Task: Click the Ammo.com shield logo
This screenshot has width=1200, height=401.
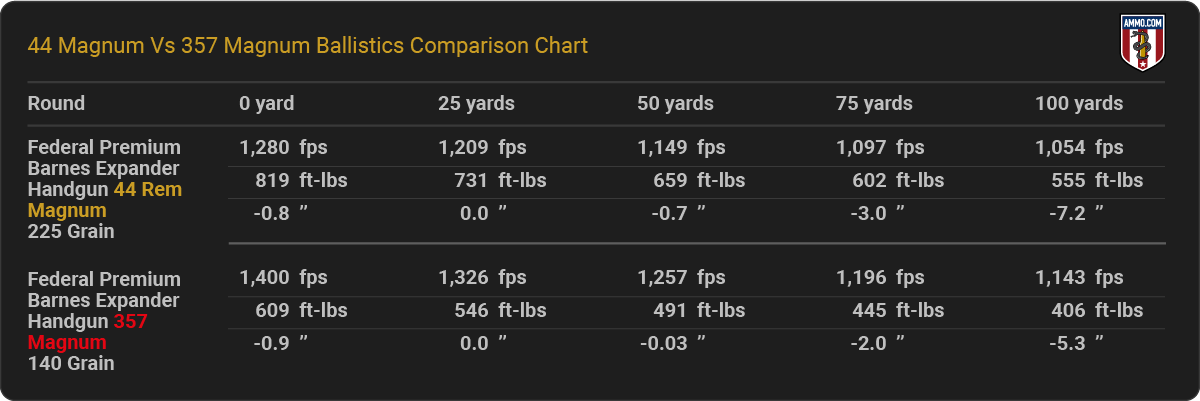Action: [x=1139, y=42]
